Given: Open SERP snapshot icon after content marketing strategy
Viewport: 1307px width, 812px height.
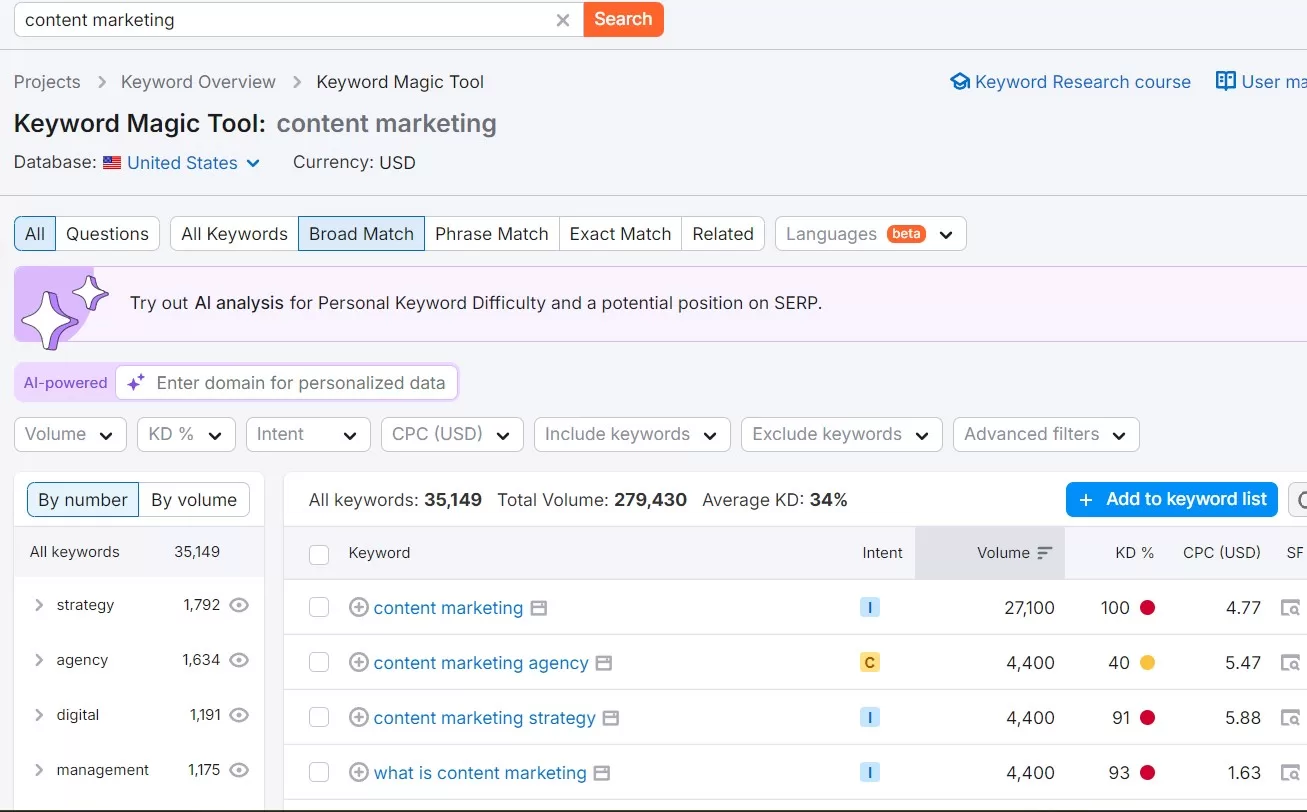Looking at the screenshot, I should 611,718.
